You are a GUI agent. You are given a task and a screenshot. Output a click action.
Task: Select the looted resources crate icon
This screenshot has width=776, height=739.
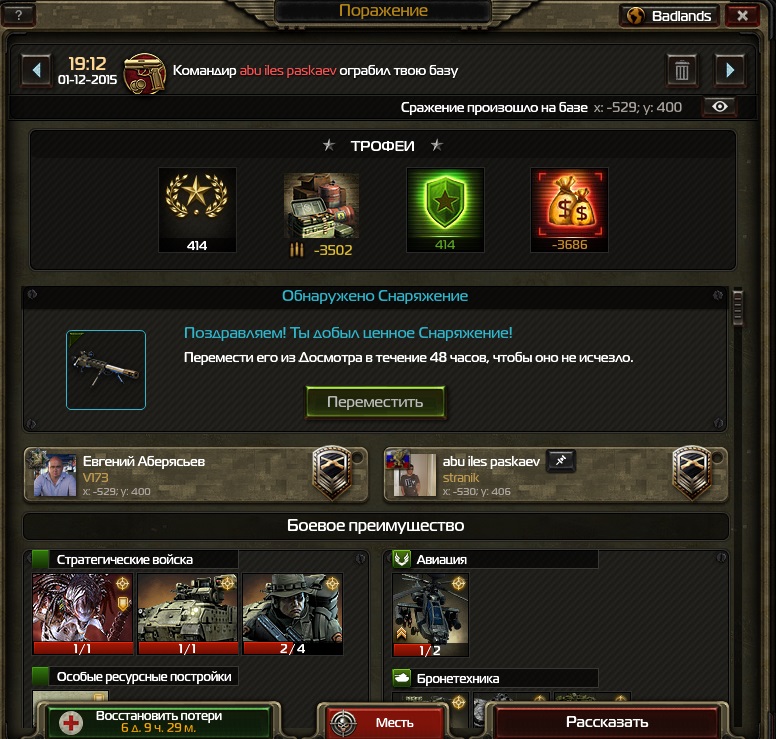click(x=321, y=206)
